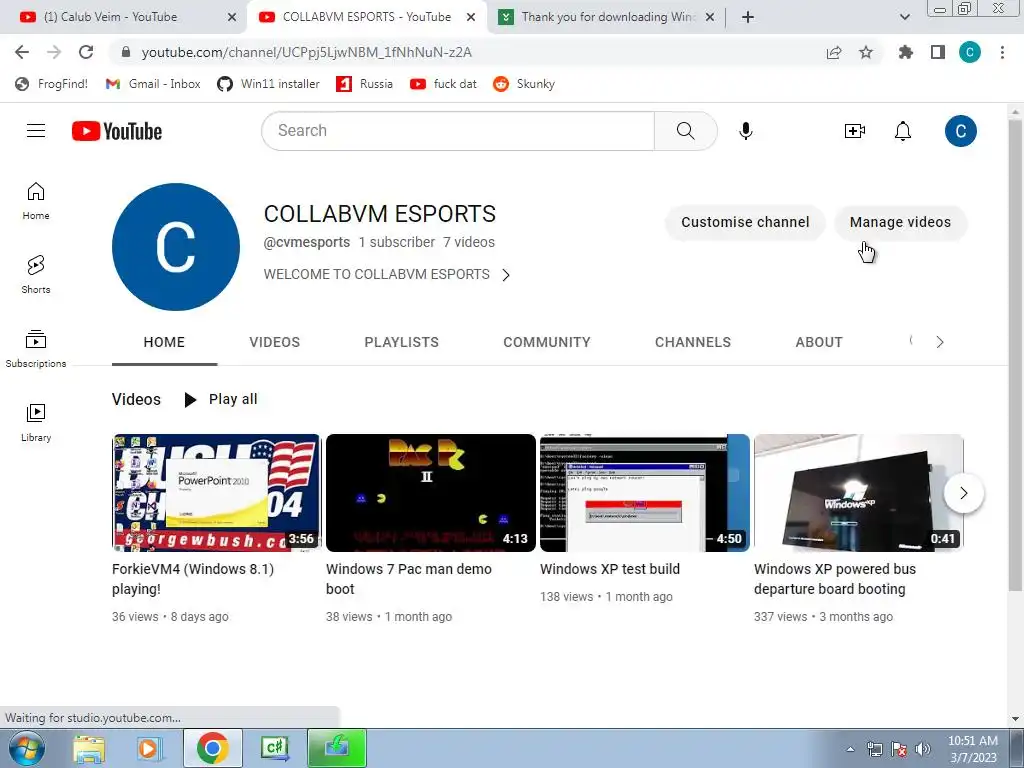This screenshot has width=1024, height=768.
Task: Click the address bar URL
Action: (307, 52)
